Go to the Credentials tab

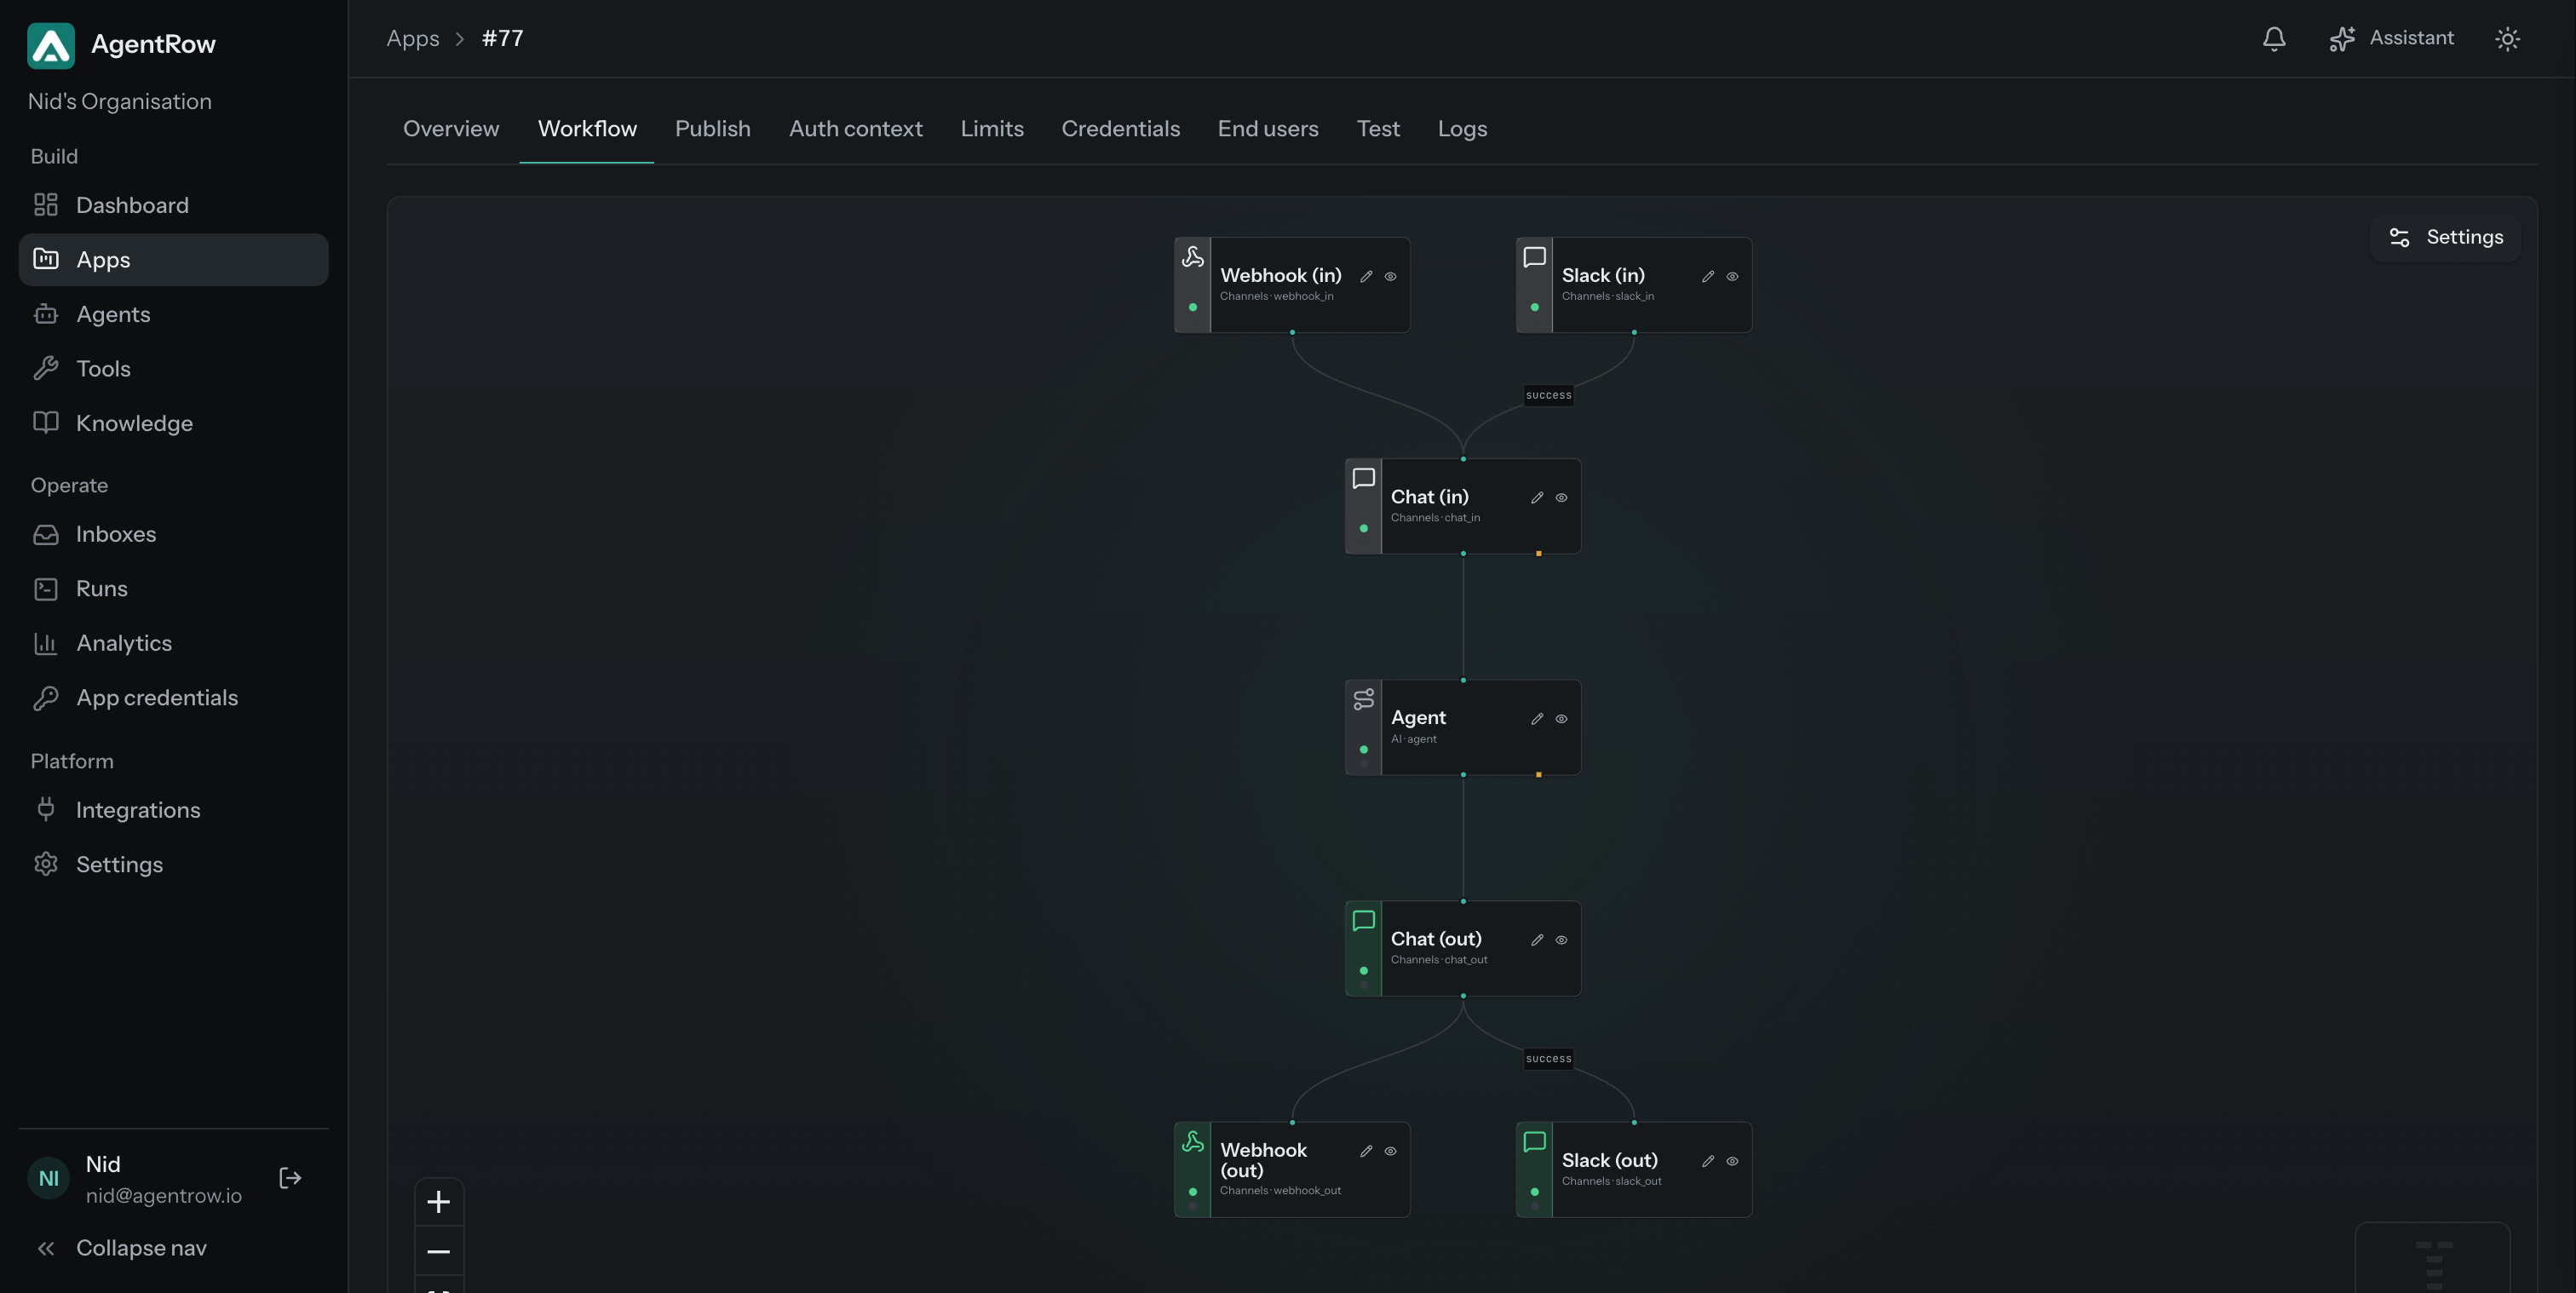tap(1121, 129)
